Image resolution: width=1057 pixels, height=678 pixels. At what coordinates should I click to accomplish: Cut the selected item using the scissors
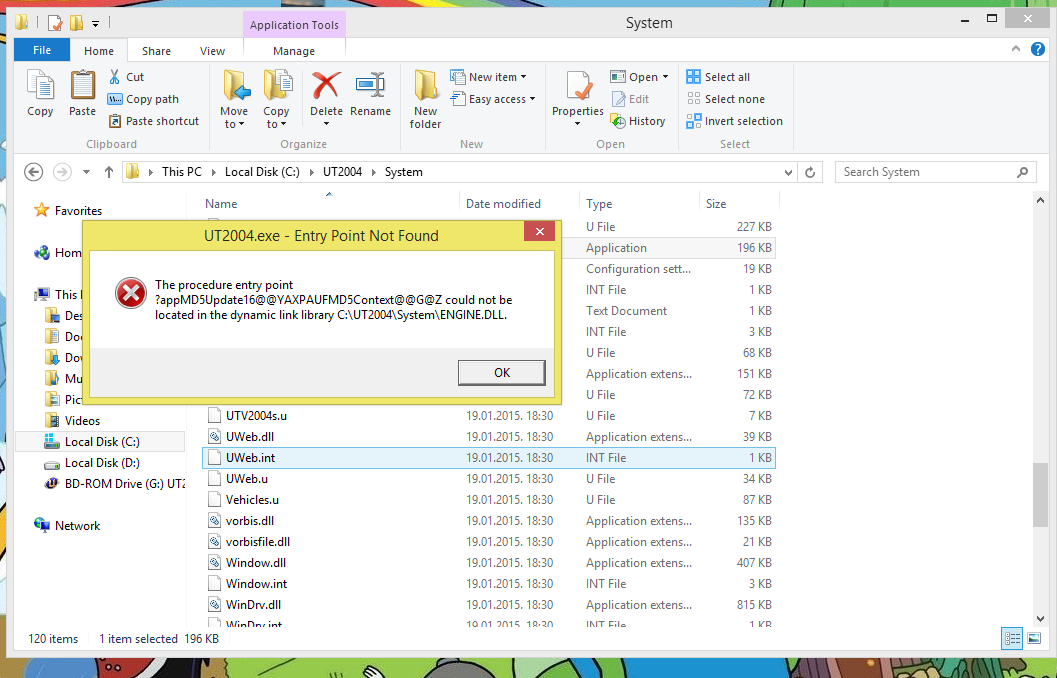pos(126,77)
